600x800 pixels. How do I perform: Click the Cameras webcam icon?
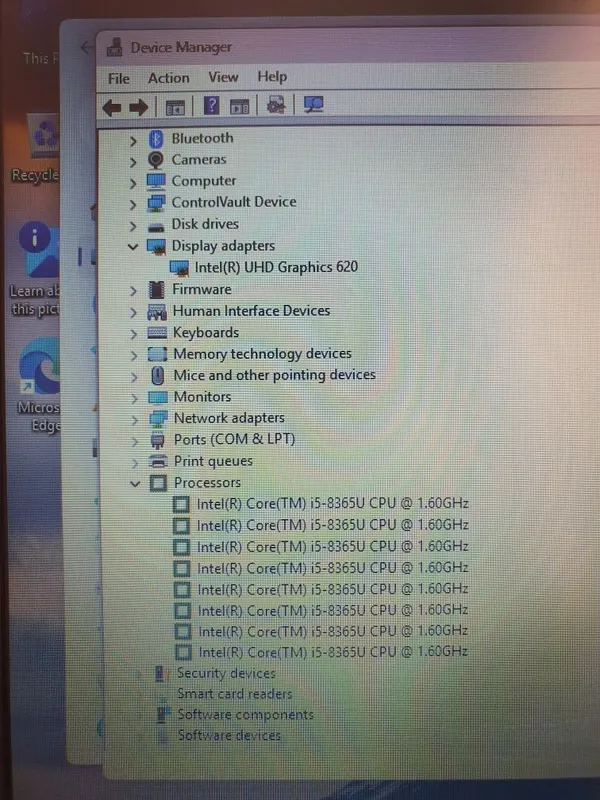[x=156, y=160]
